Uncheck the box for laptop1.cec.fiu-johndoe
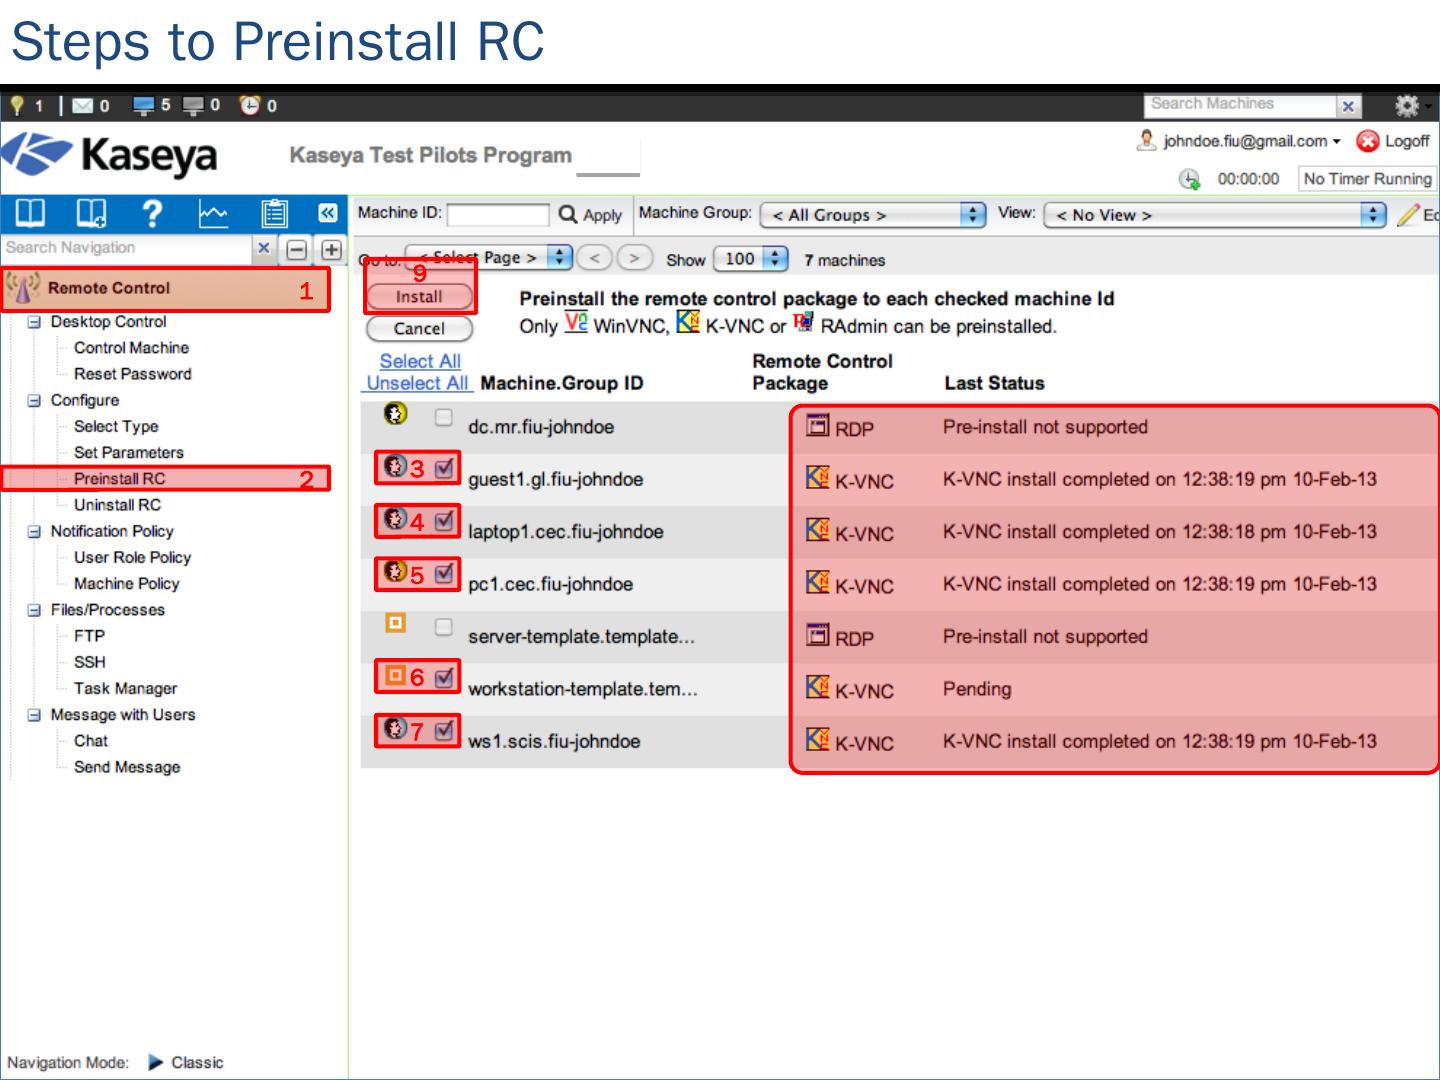The image size is (1440, 1080). tap(445, 520)
